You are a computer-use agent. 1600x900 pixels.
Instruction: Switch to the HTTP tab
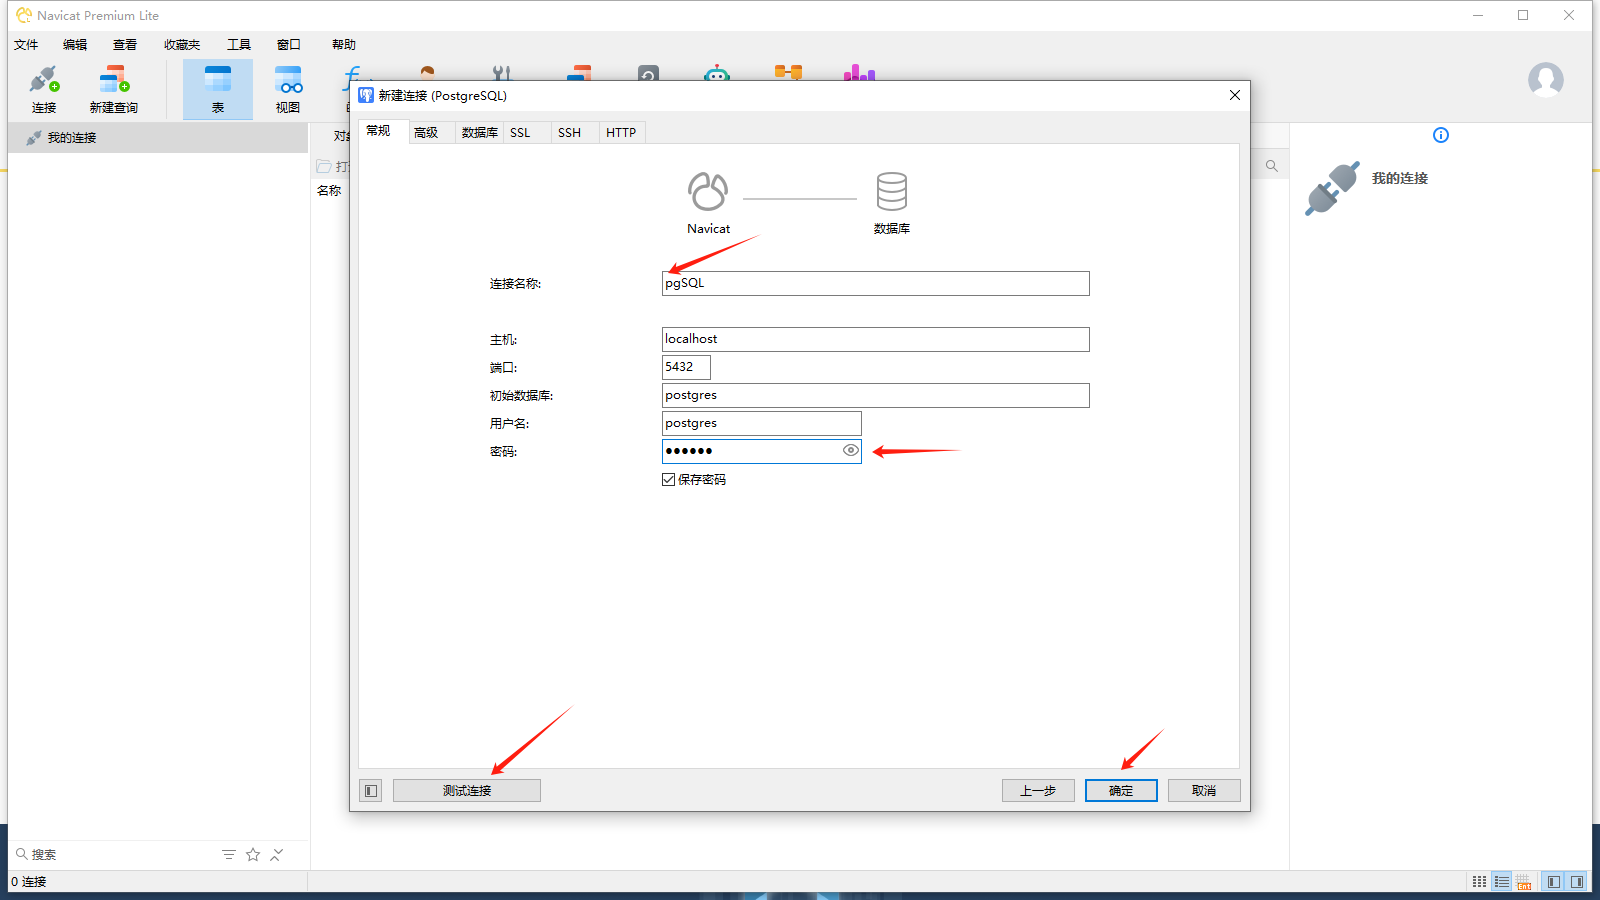pos(623,133)
